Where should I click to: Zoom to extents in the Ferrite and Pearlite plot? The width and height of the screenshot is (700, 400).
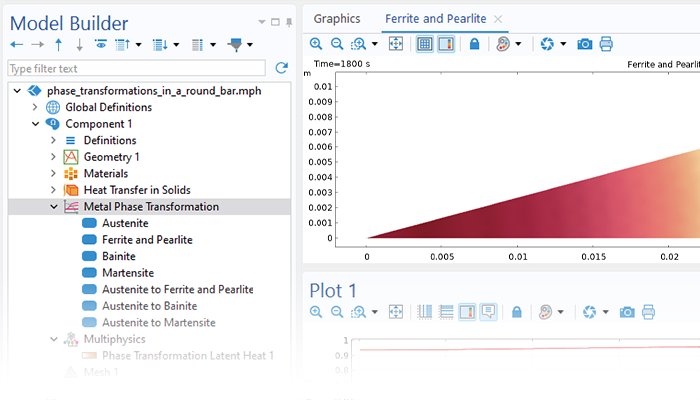(x=396, y=44)
